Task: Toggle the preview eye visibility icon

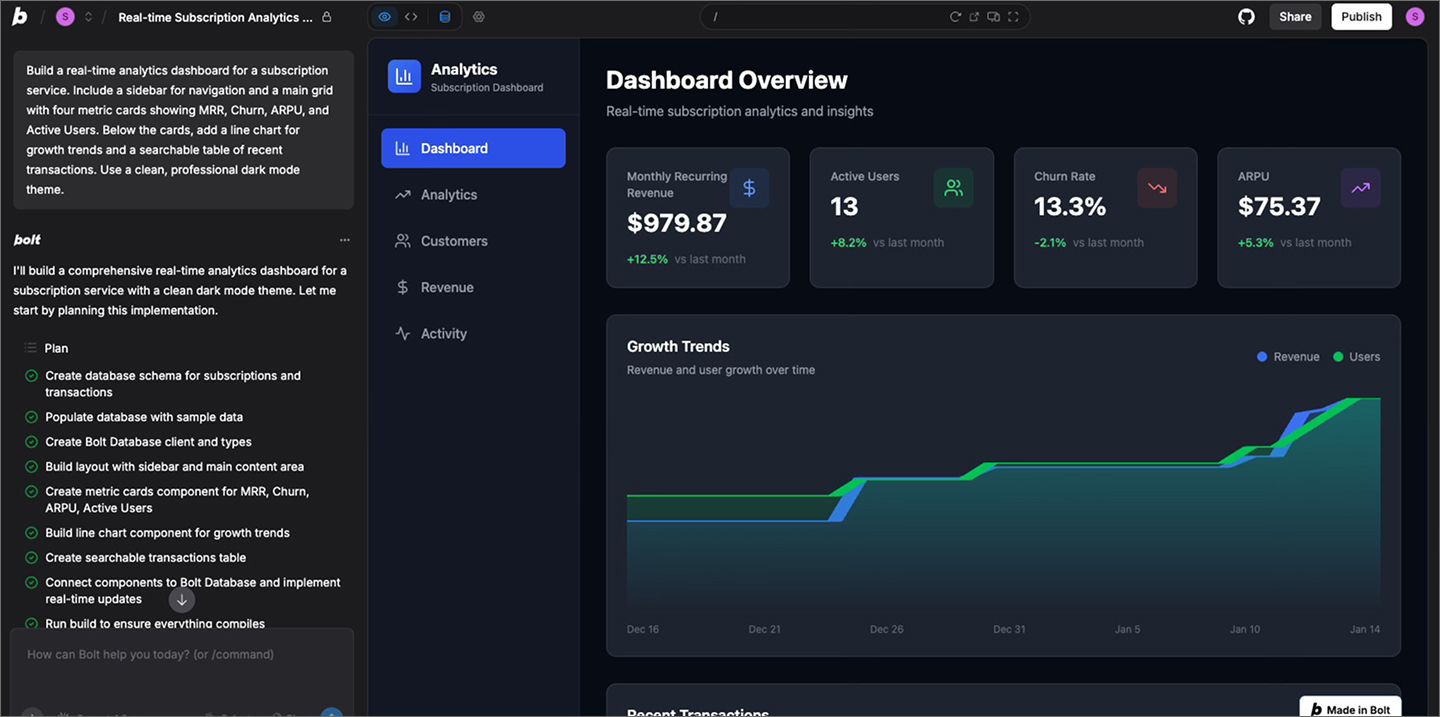Action: 384,16
